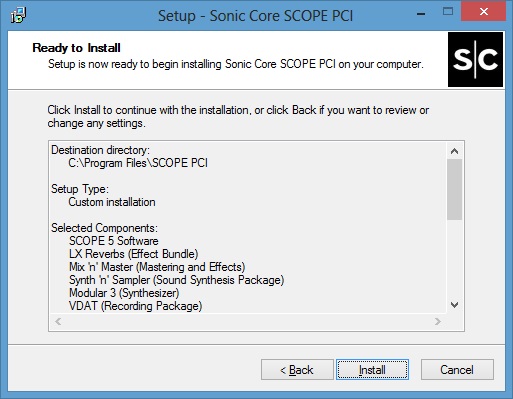
Task: Click the Install button
Action: tap(372, 369)
